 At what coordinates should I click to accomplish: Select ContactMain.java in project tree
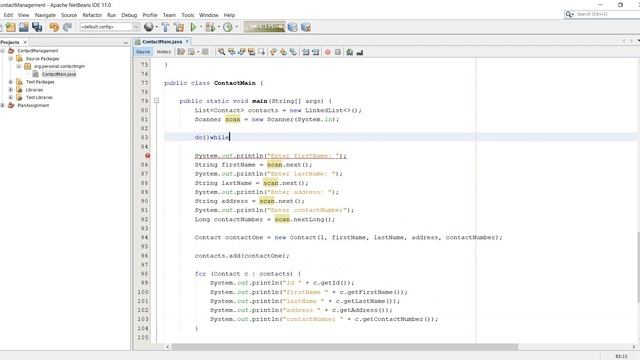(59, 74)
